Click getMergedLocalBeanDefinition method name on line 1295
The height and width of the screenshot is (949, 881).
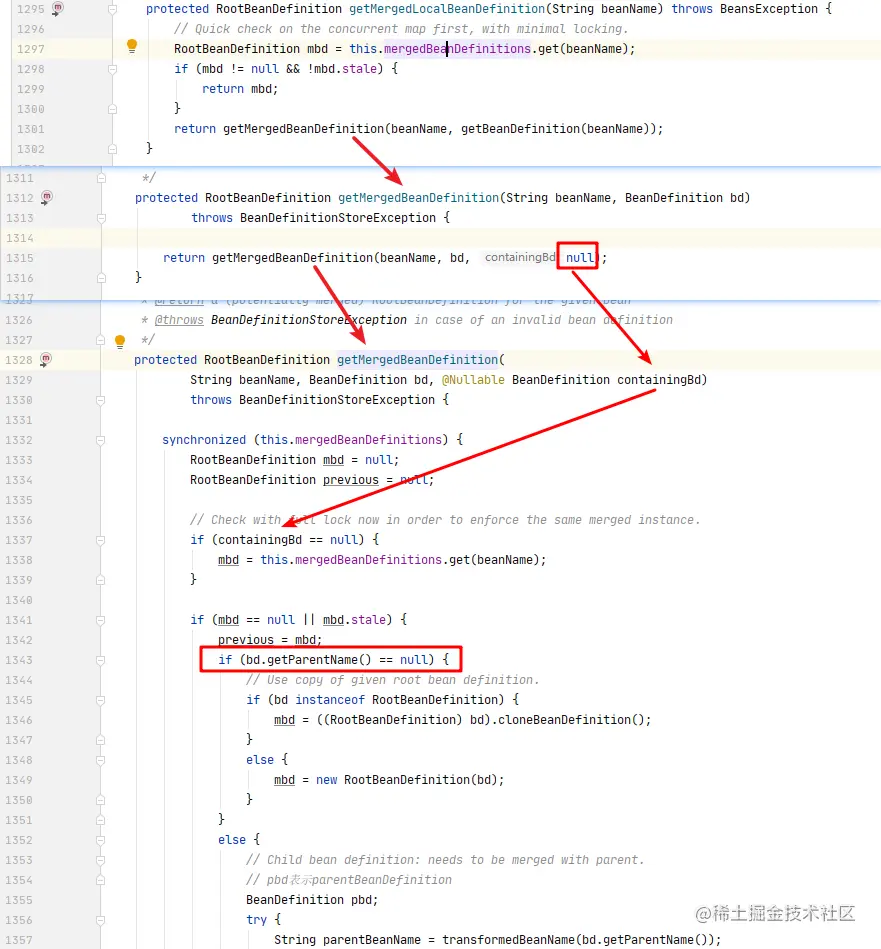pyautogui.click(x=447, y=9)
